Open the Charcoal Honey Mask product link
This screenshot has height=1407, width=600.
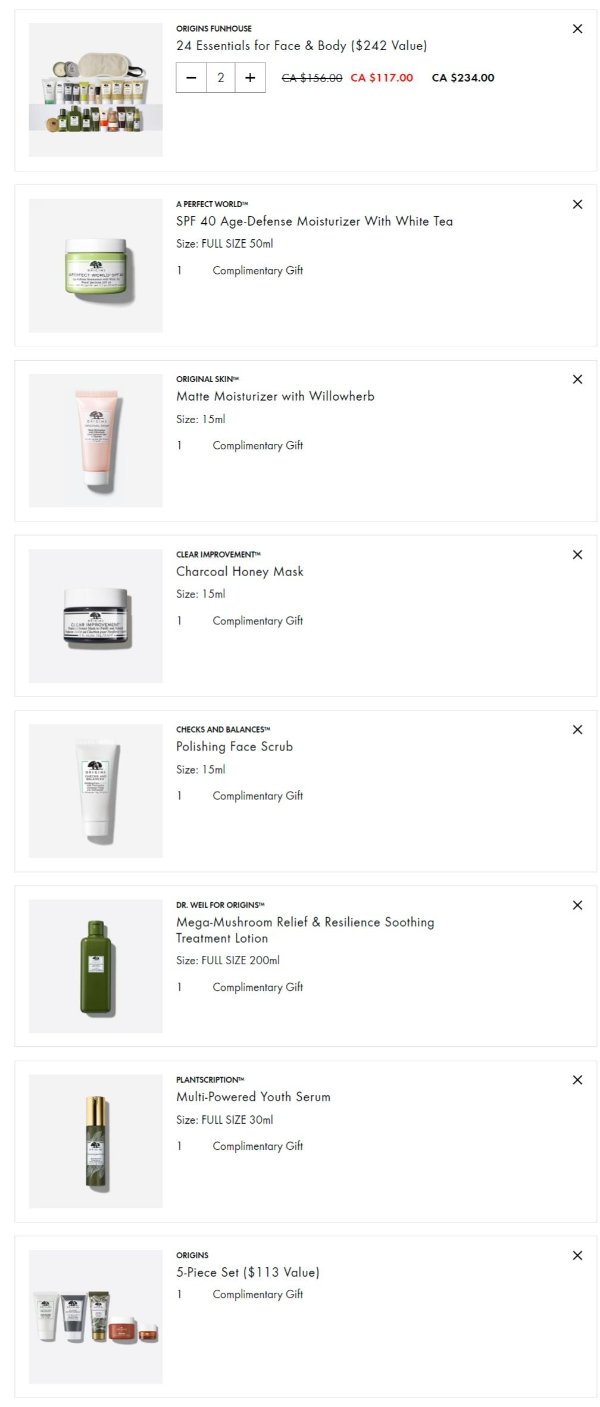pyautogui.click(x=239, y=572)
